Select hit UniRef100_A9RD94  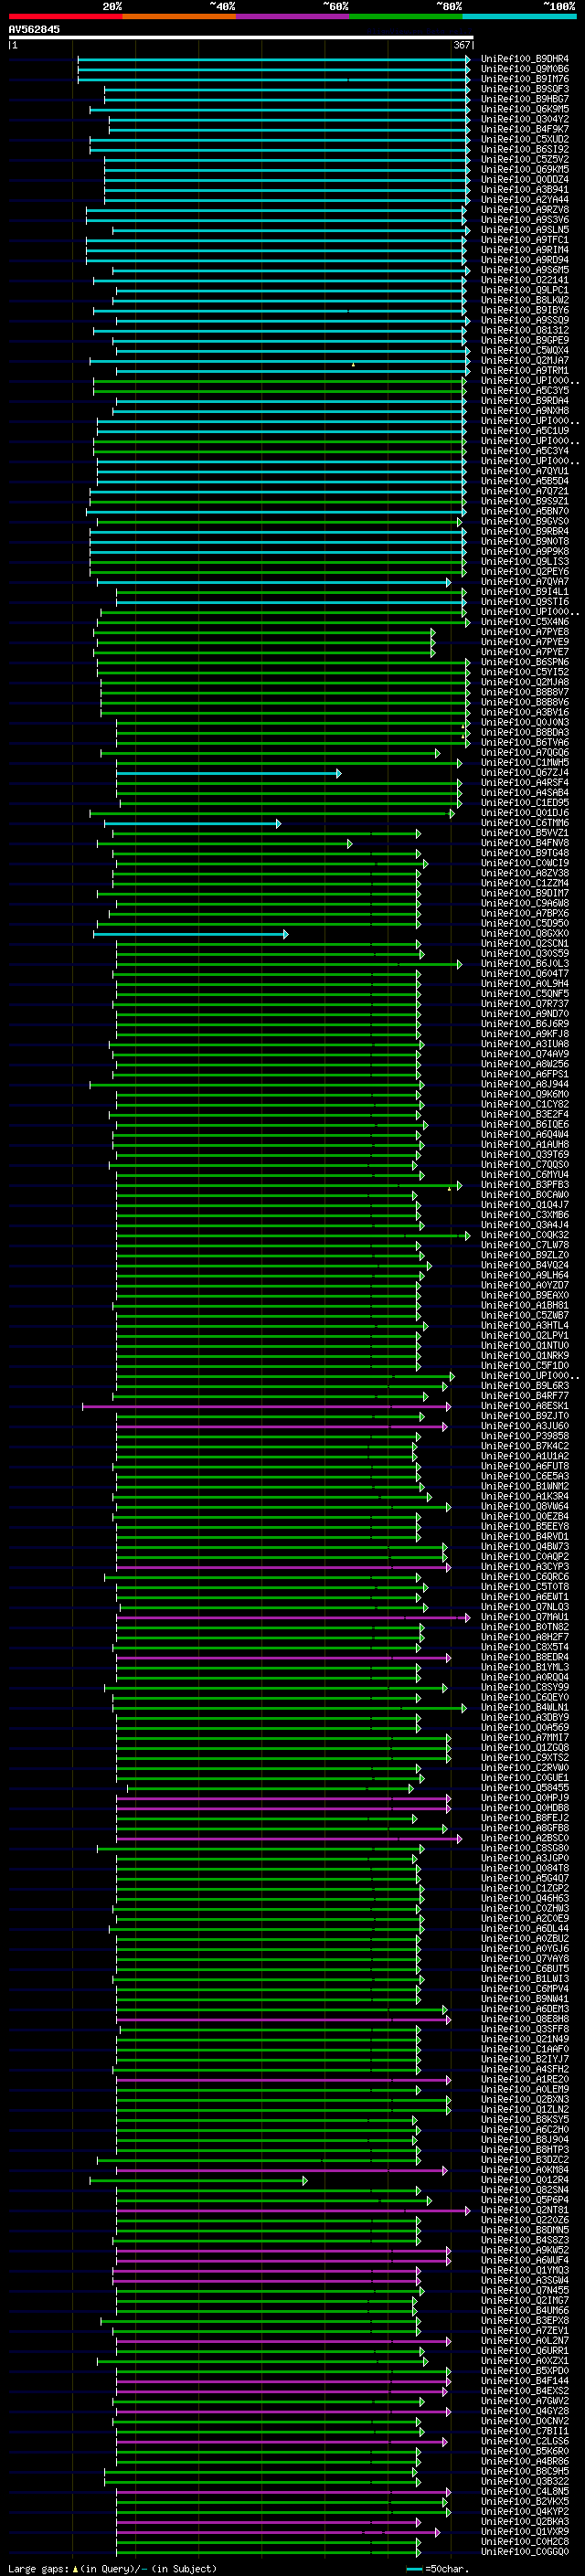(524, 260)
